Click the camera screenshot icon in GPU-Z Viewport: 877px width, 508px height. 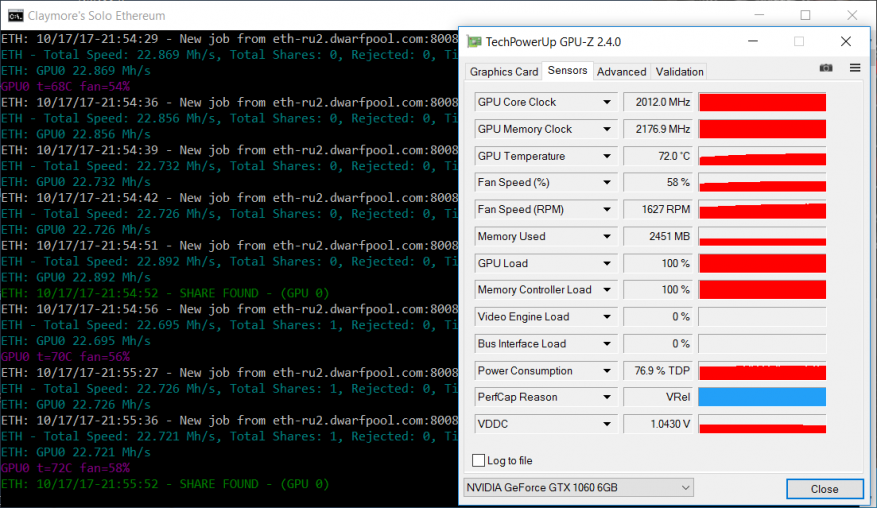tap(826, 68)
